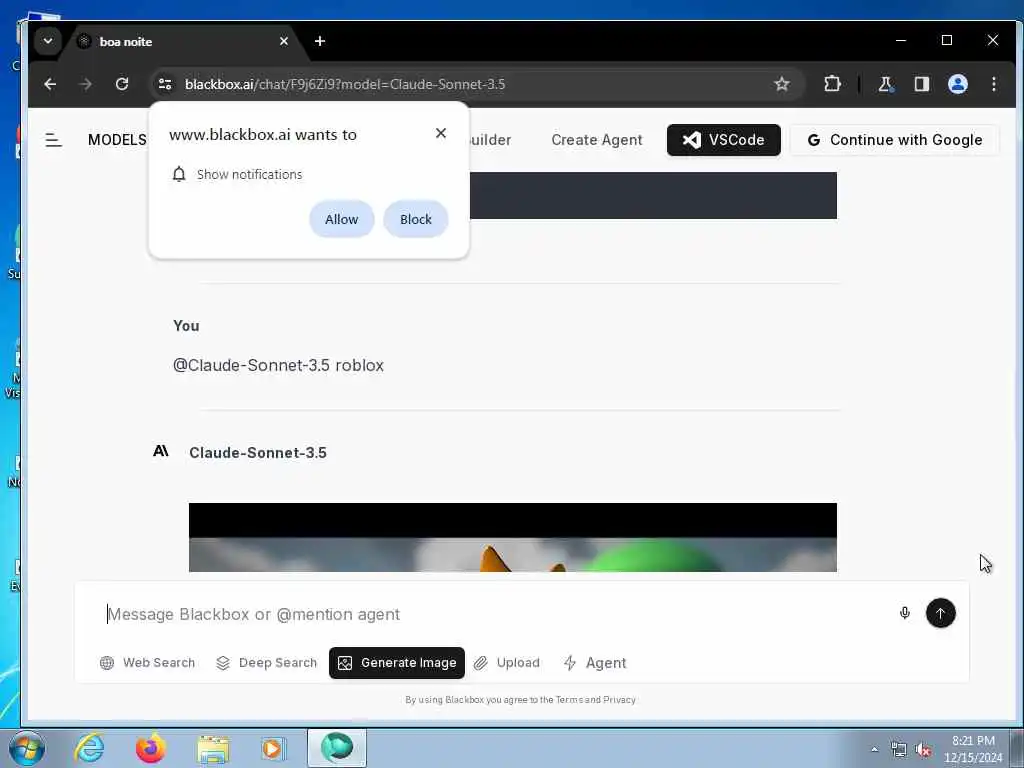Screen dimensions: 1024x768
Task: Click the Claude-Sonnet-3.5 model name
Action: pyautogui.click(x=257, y=453)
